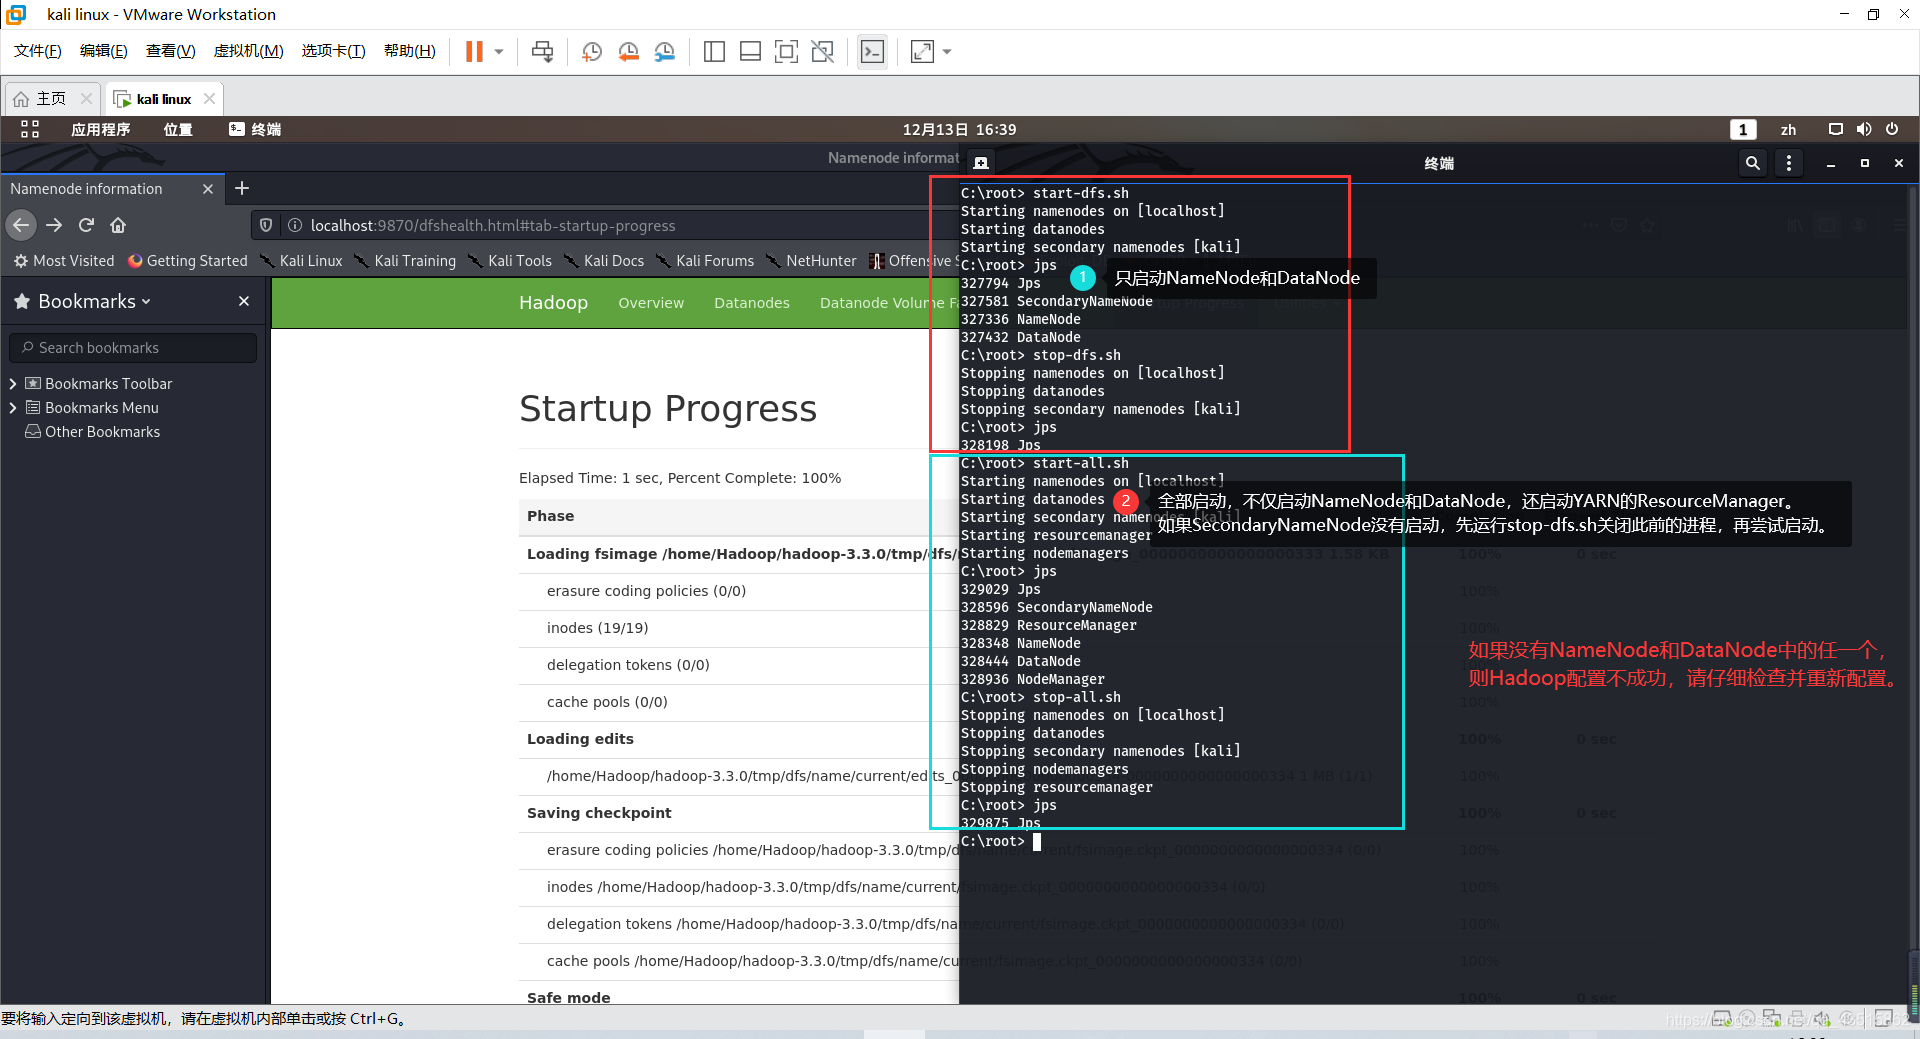Screen dimensions: 1920x1039
Task: Open the search icon in the terminal titlebar
Action: [x=1752, y=163]
